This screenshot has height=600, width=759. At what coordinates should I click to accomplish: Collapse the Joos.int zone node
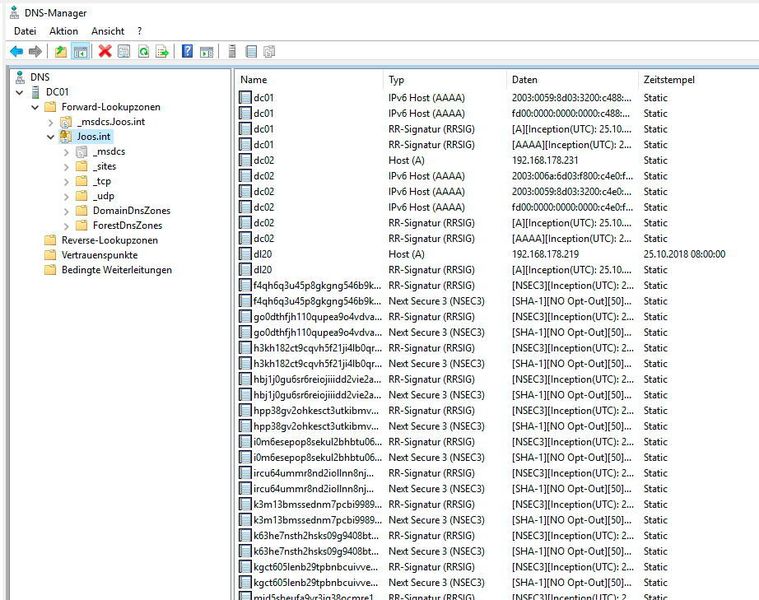[x=50, y=137]
